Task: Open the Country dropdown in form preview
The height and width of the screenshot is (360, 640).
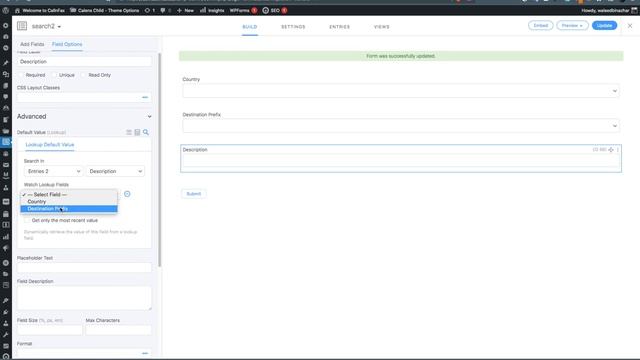Action: coord(401,91)
